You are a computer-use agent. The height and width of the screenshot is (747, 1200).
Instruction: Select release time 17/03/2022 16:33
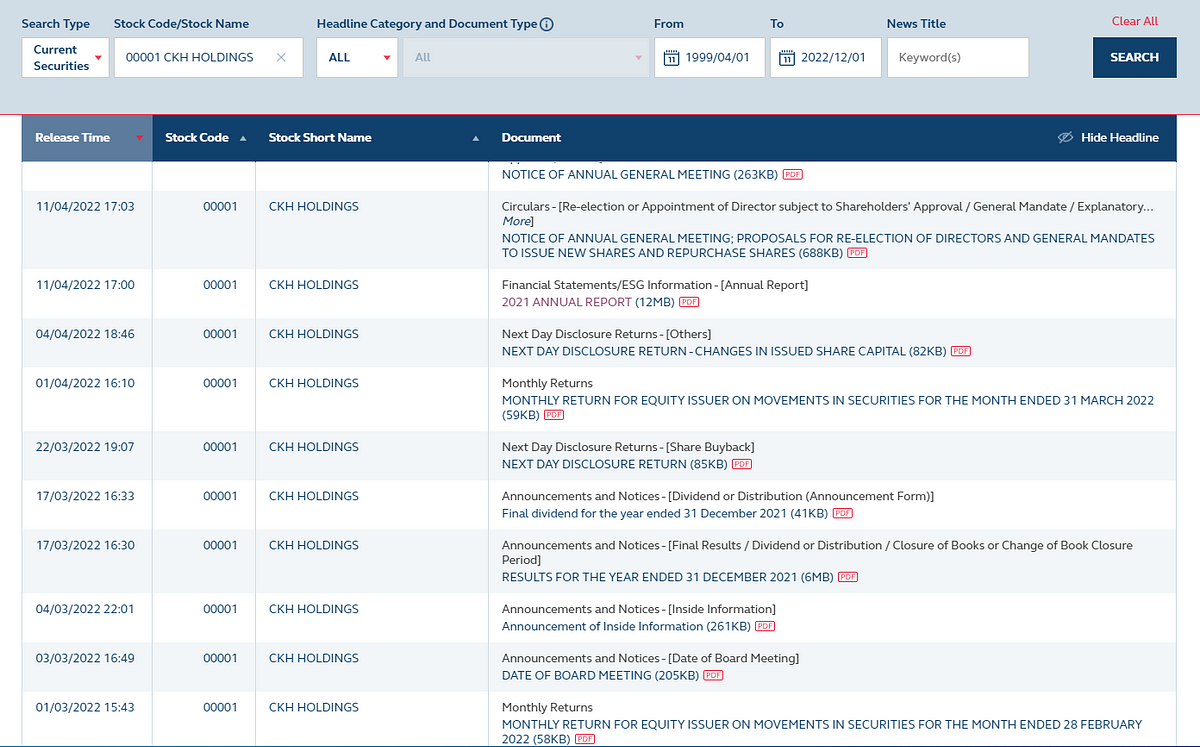85,496
